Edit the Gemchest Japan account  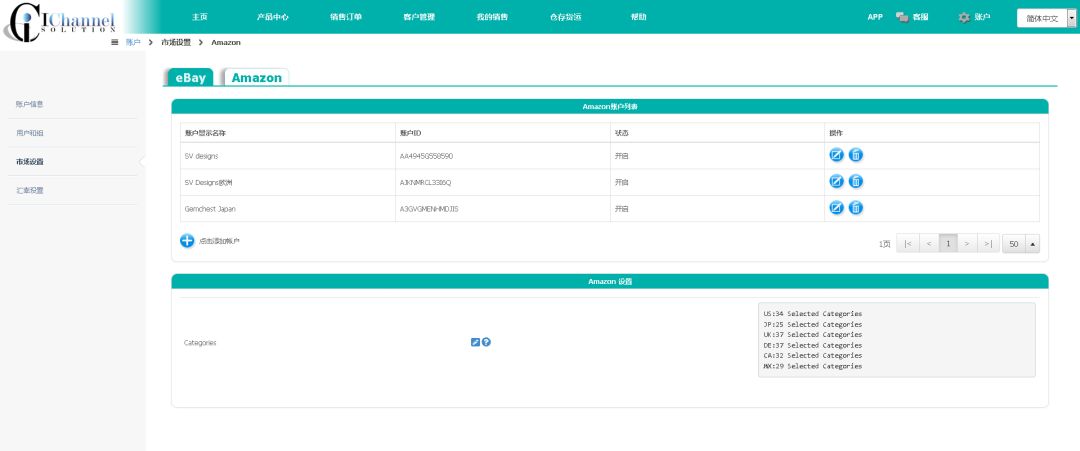coord(836,208)
